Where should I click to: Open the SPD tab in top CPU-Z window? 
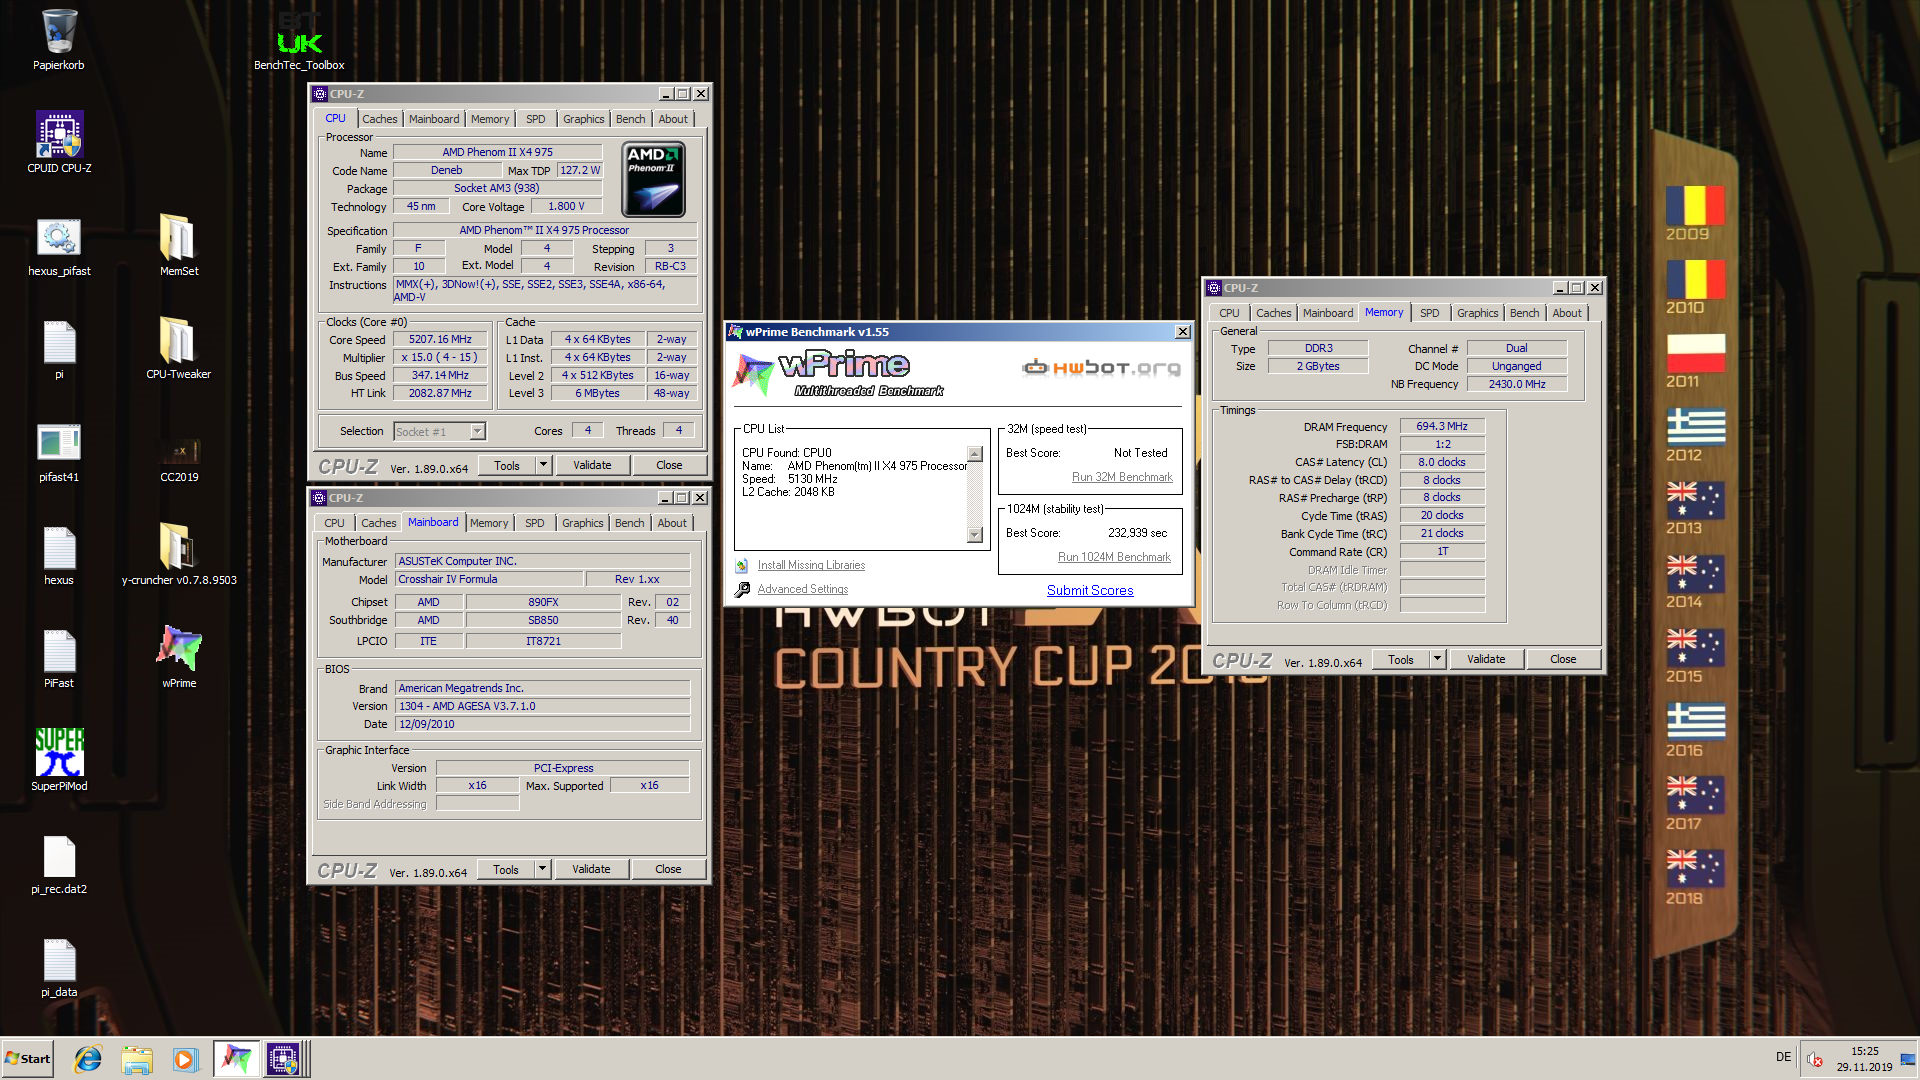click(x=536, y=119)
